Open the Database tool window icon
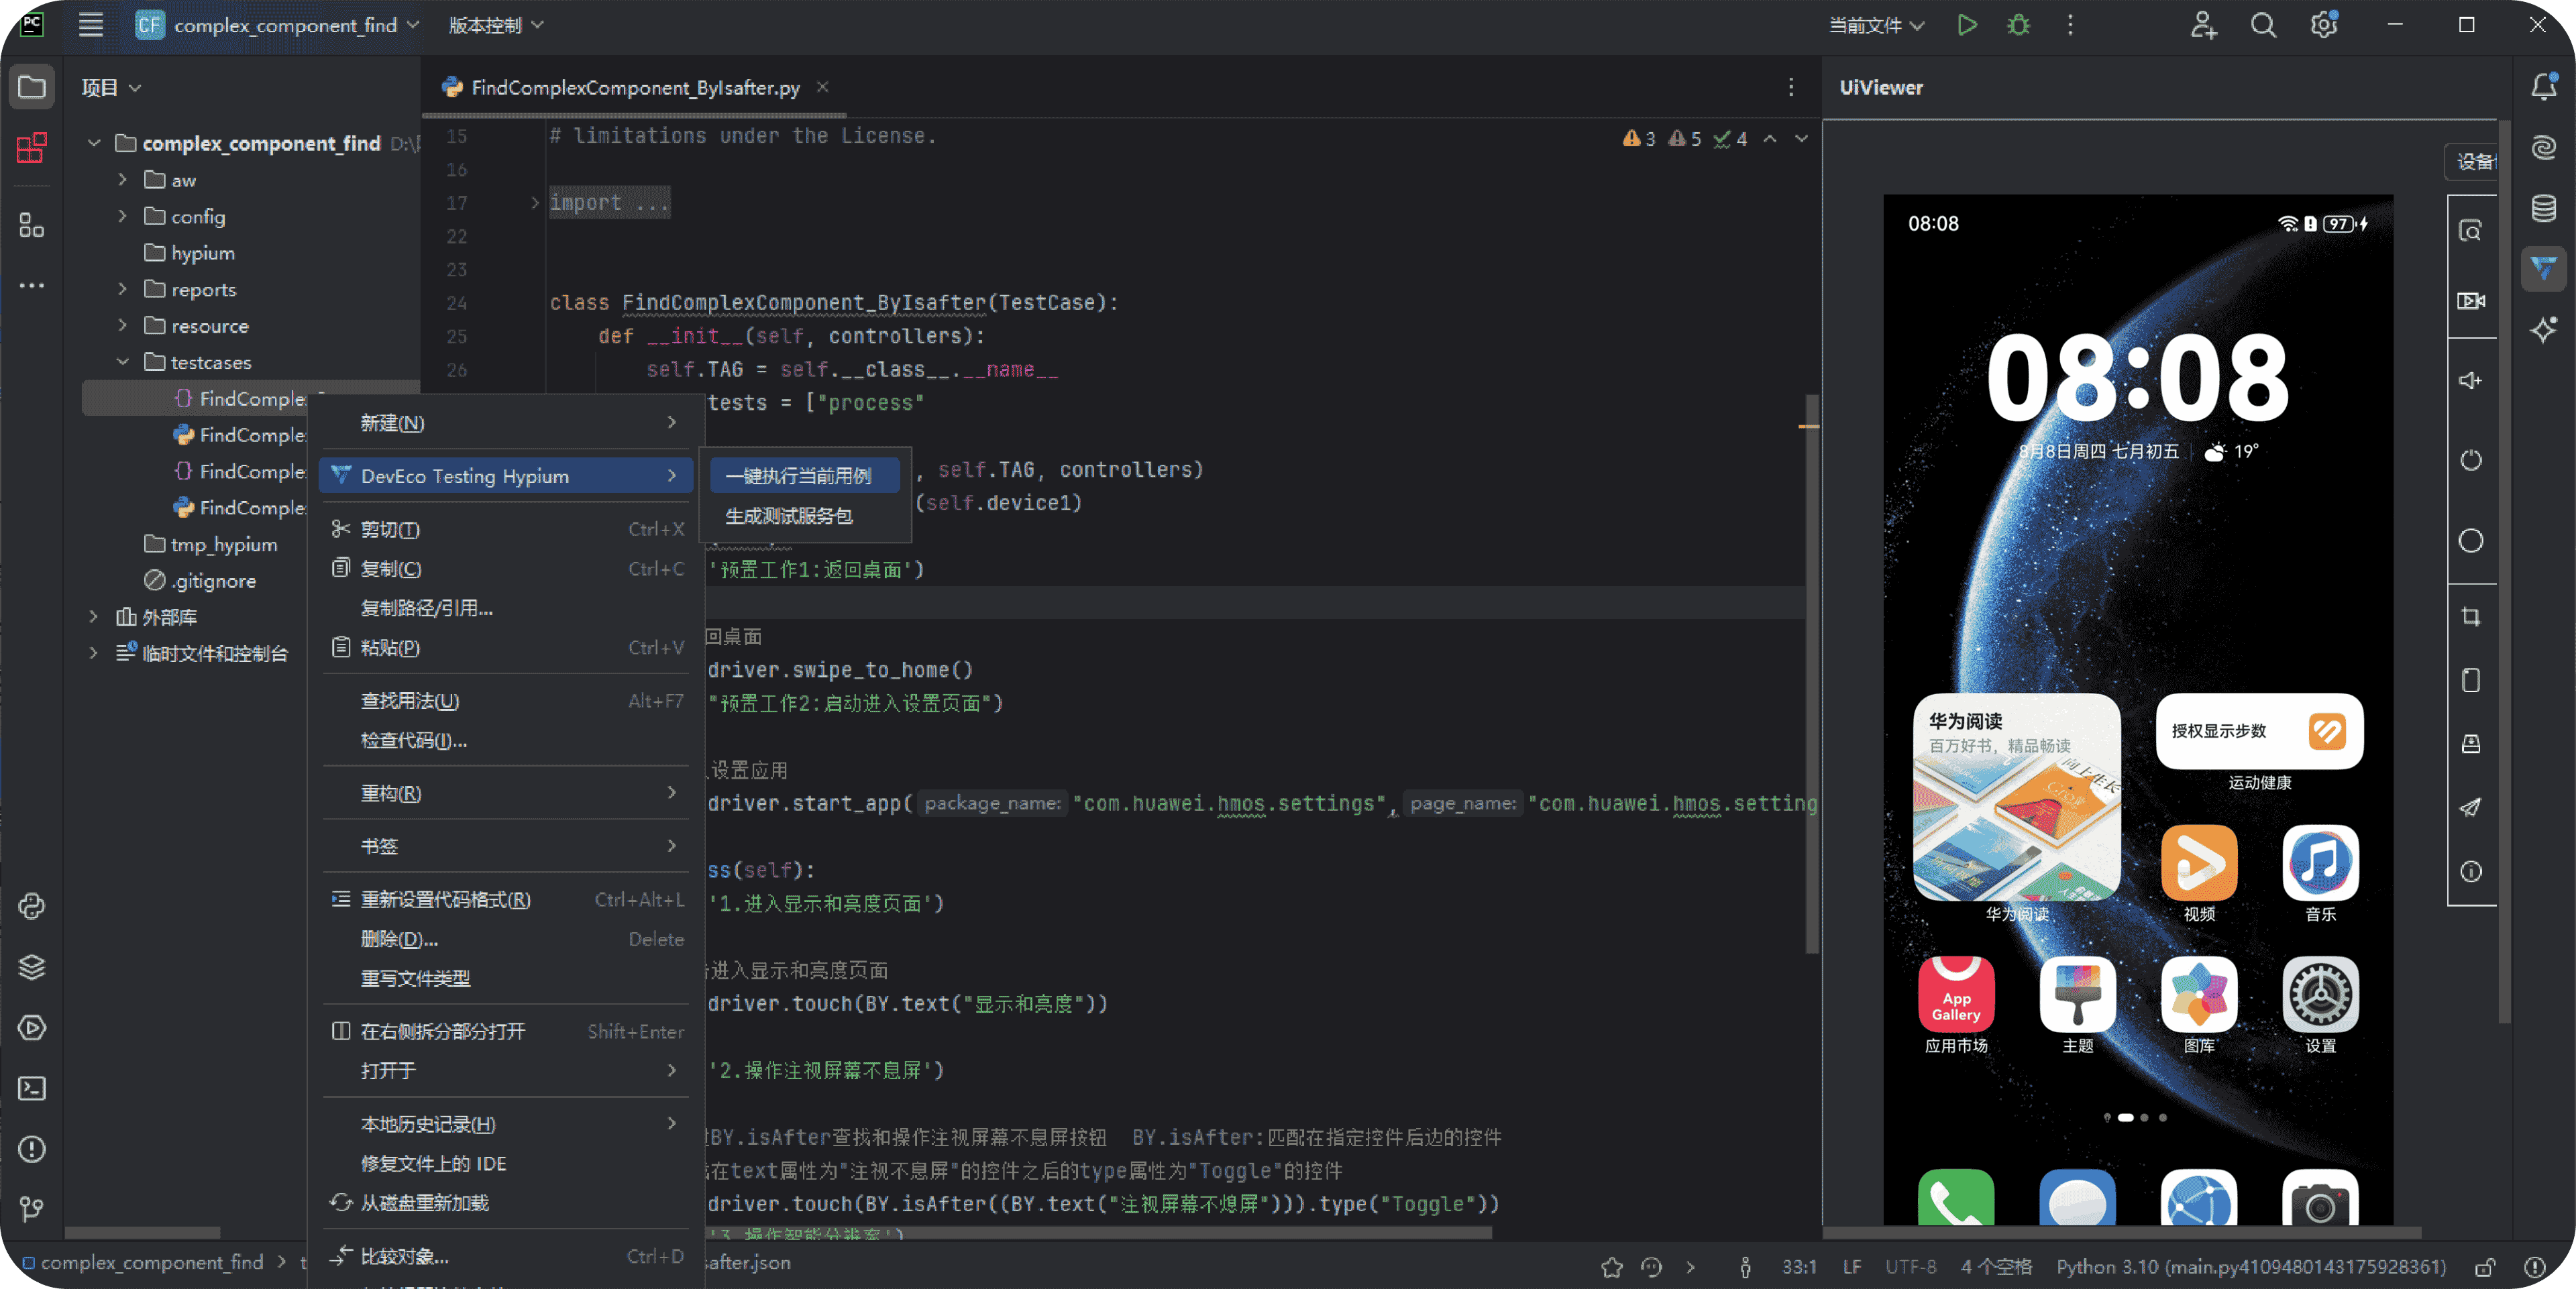Image resolution: width=2576 pixels, height=1289 pixels. pyautogui.click(x=2544, y=208)
